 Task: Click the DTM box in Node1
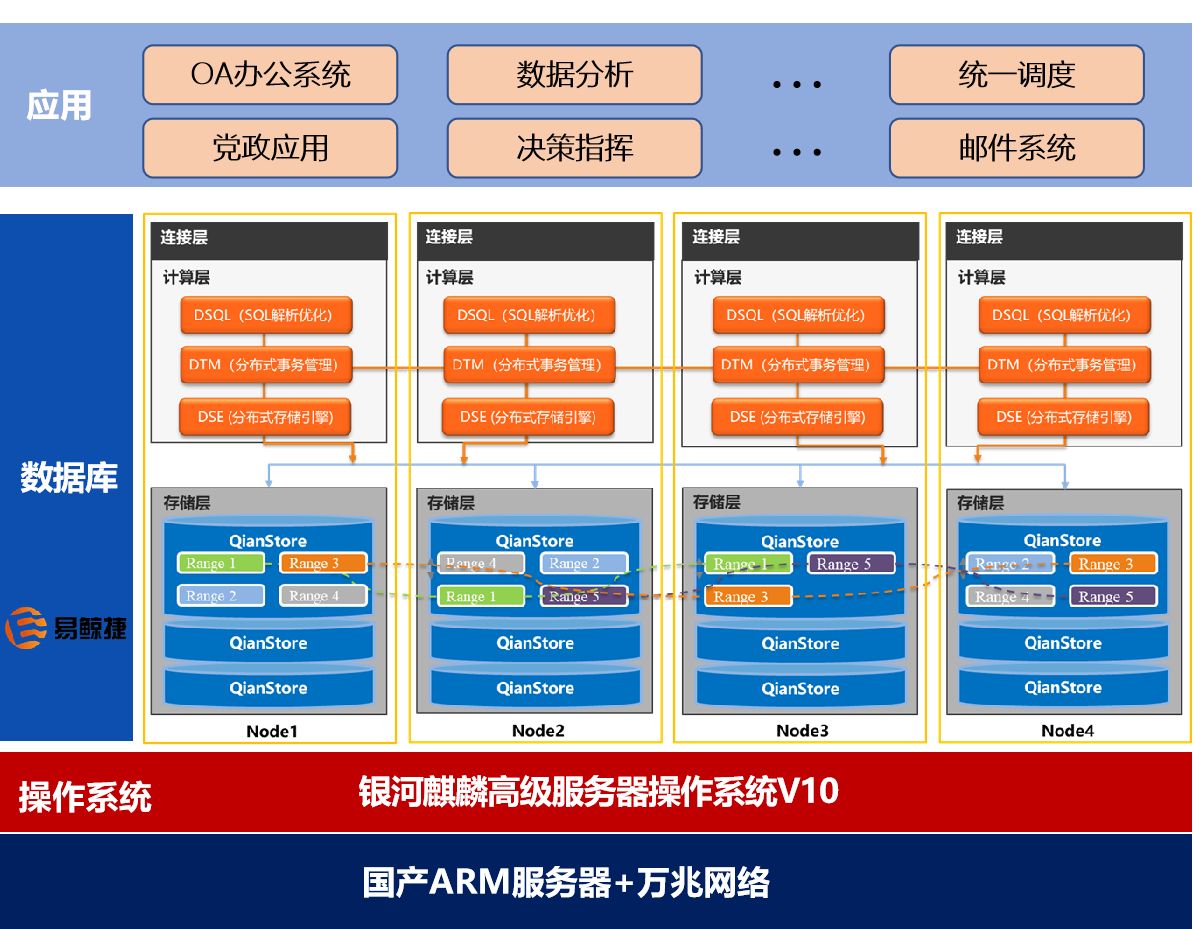pos(266,364)
